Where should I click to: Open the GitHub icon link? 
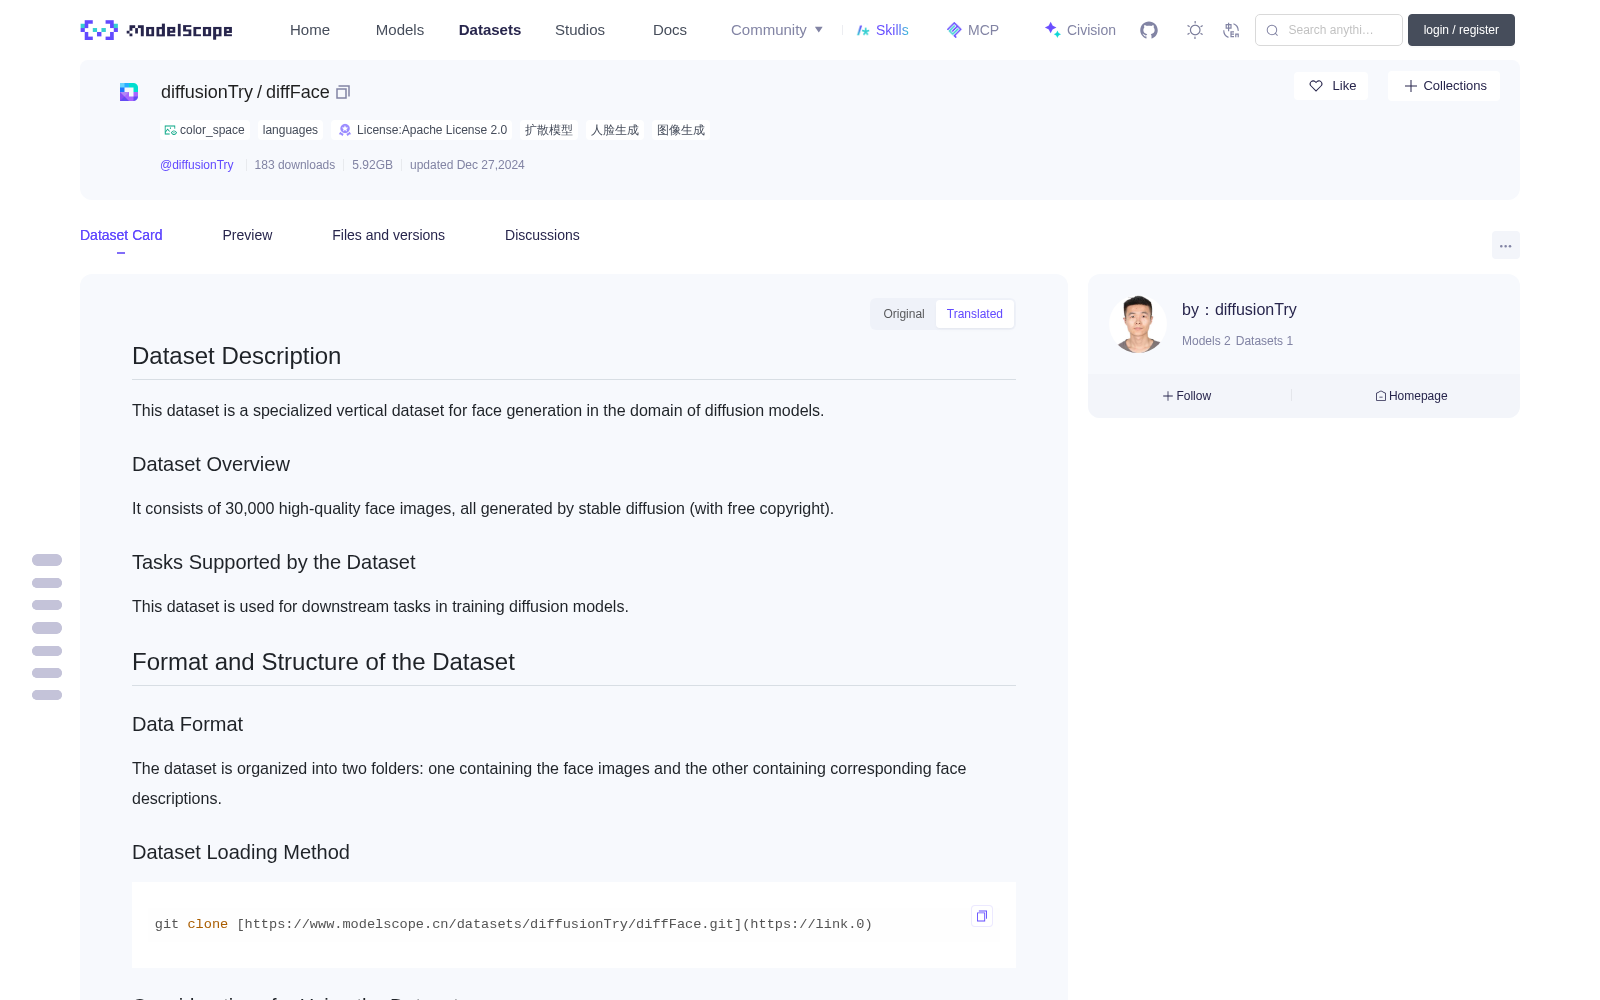(x=1149, y=30)
